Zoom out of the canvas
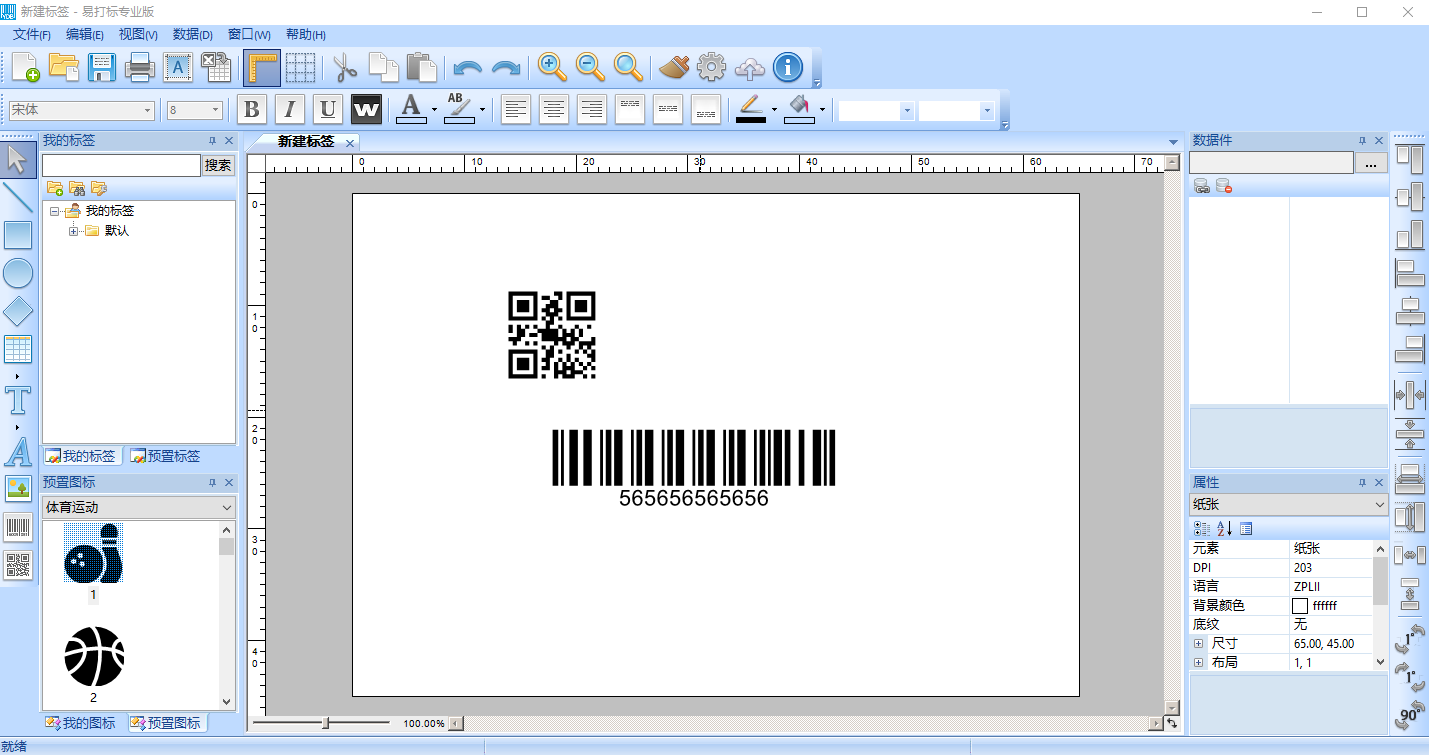The height and width of the screenshot is (755, 1429). pos(590,67)
